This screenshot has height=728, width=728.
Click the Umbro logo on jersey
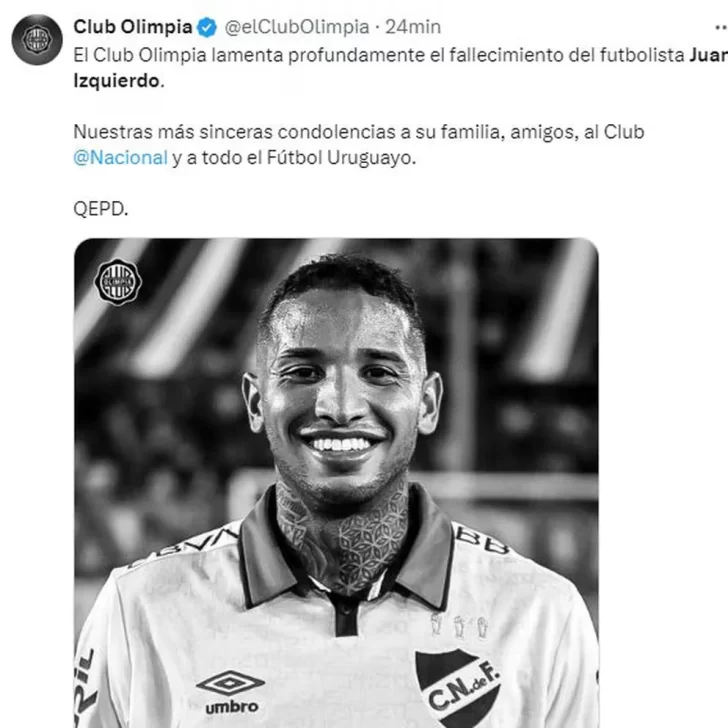click(x=231, y=692)
